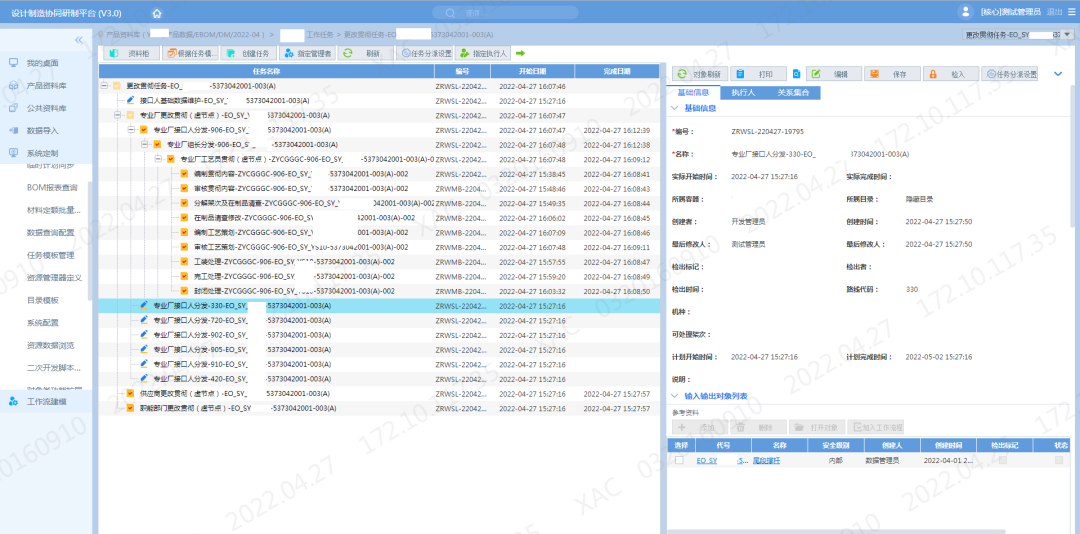Image resolution: width=1080 pixels, height=534 pixels.
Task: Collapse the 输入输出对象列表 section
Action: (674, 396)
